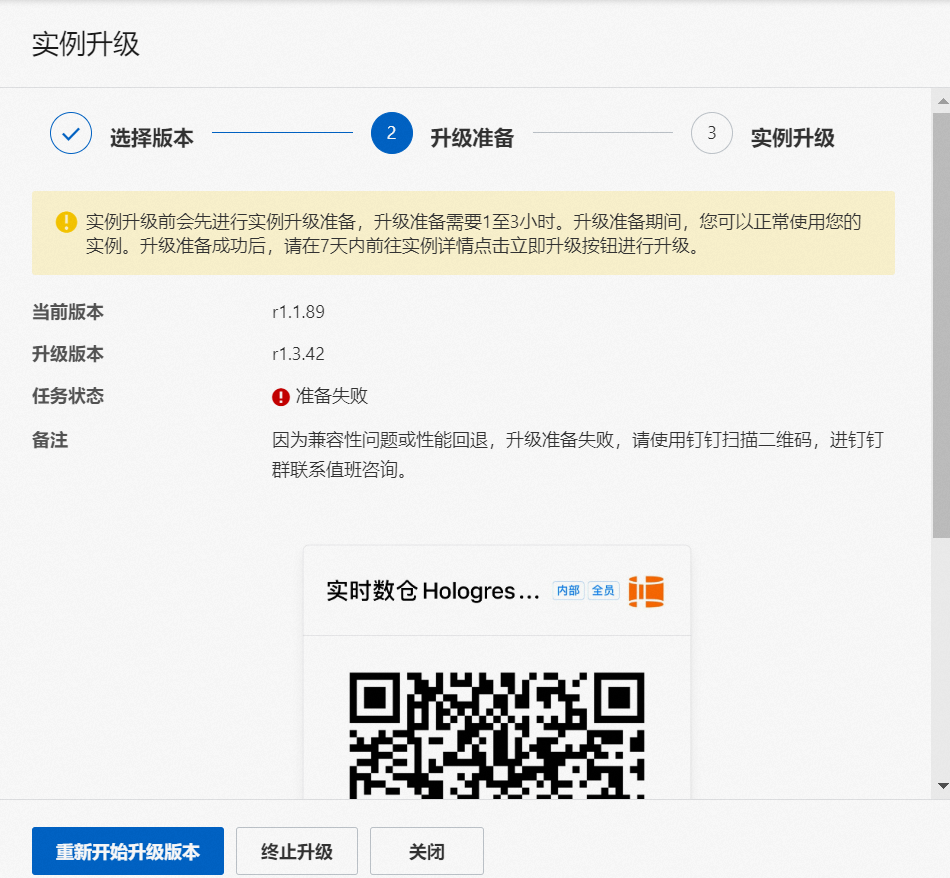This screenshot has width=950, height=878.
Task: Click the DingTalk QR code image
Action: [497, 735]
